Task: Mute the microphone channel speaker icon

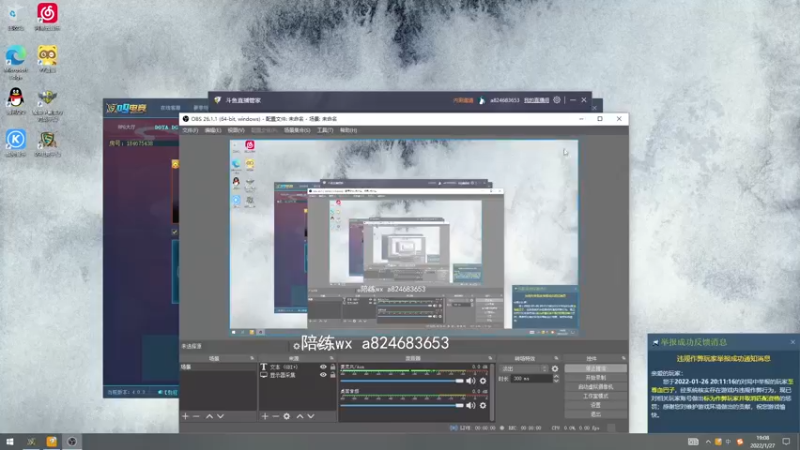Action: coord(470,381)
